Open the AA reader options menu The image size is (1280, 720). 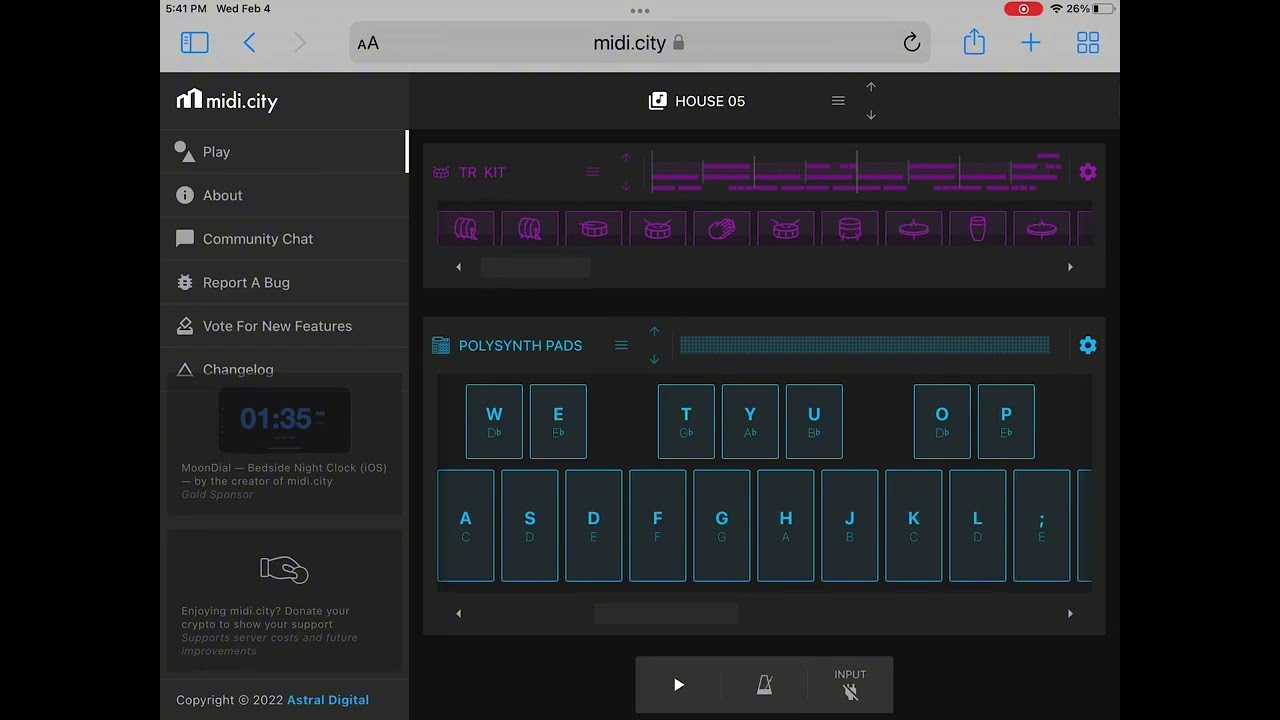tap(368, 43)
